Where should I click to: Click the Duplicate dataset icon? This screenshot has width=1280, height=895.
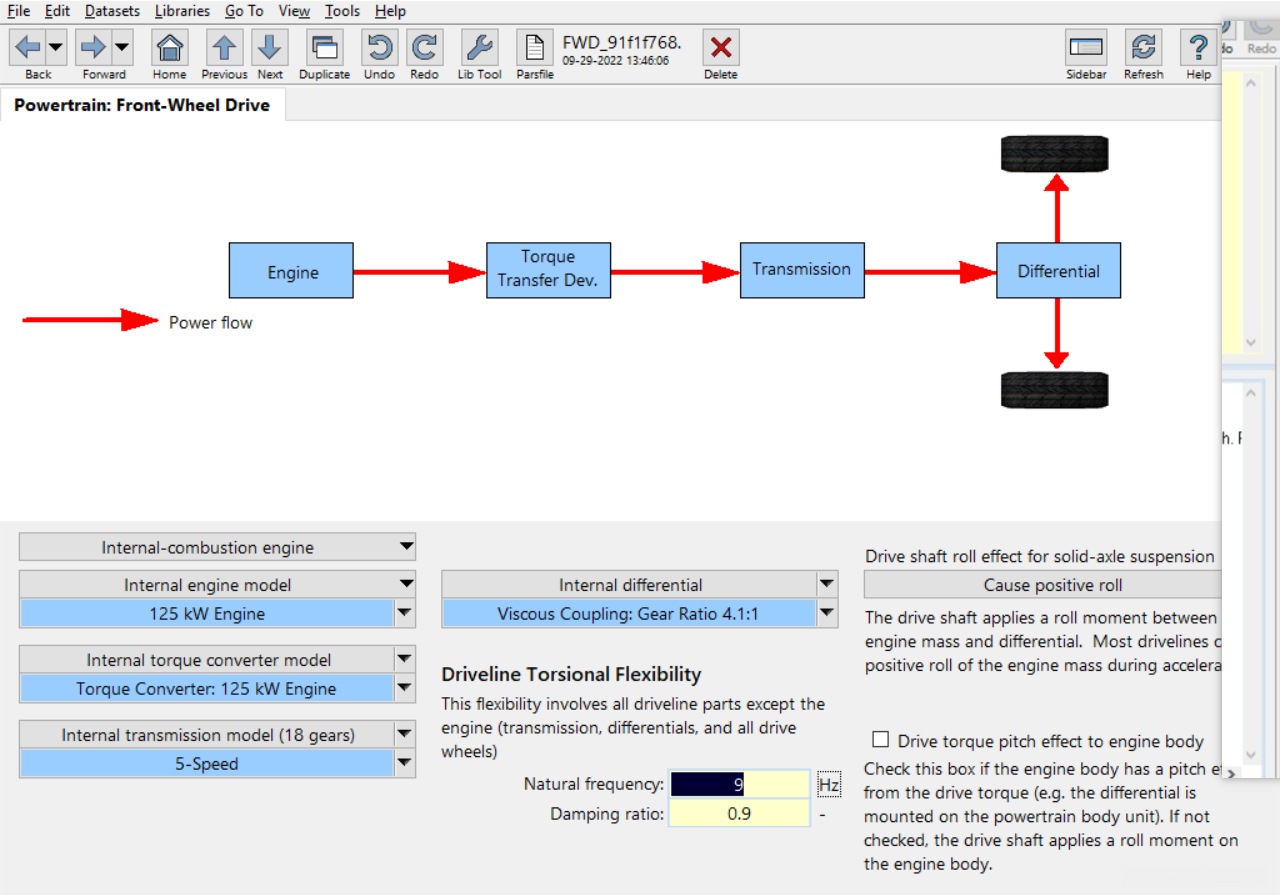324,47
